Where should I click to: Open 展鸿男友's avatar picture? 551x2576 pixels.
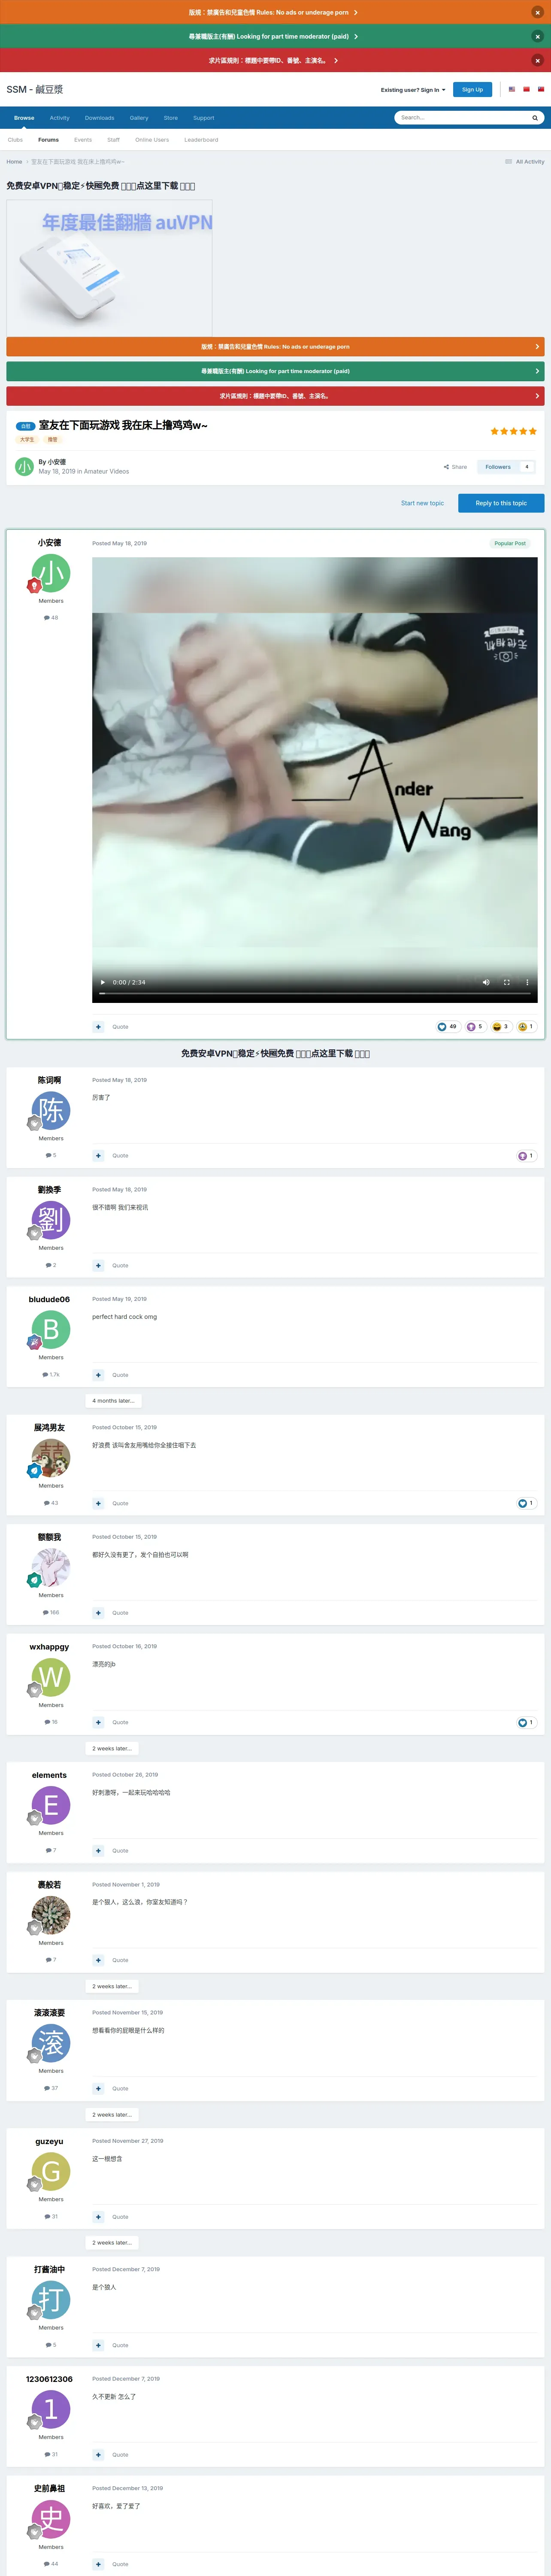[x=51, y=1457]
